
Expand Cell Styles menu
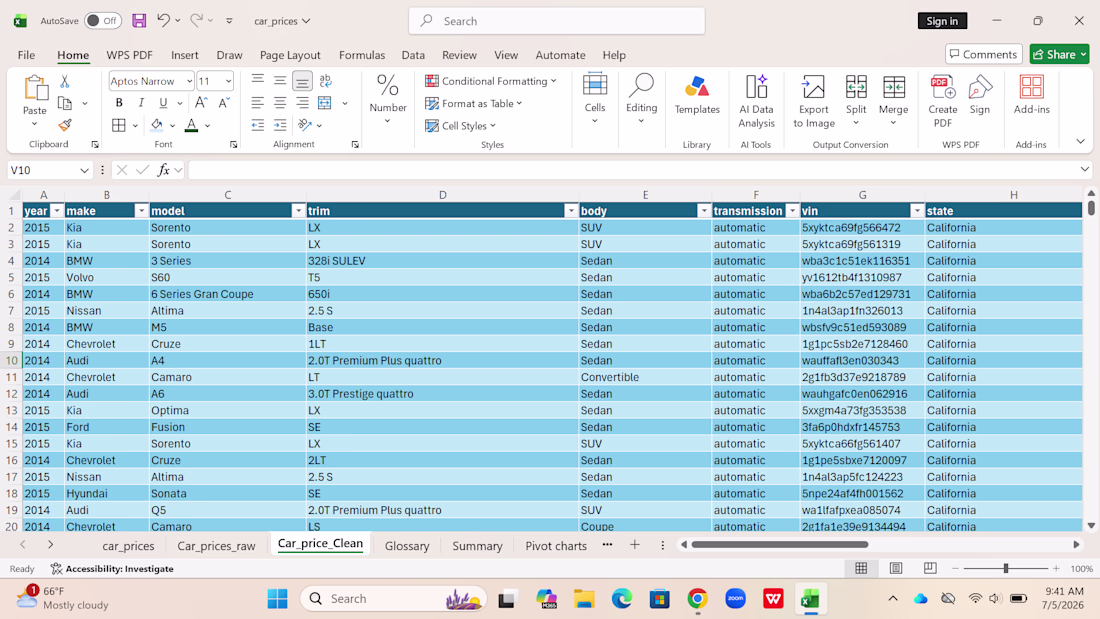(x=460, y=126)
